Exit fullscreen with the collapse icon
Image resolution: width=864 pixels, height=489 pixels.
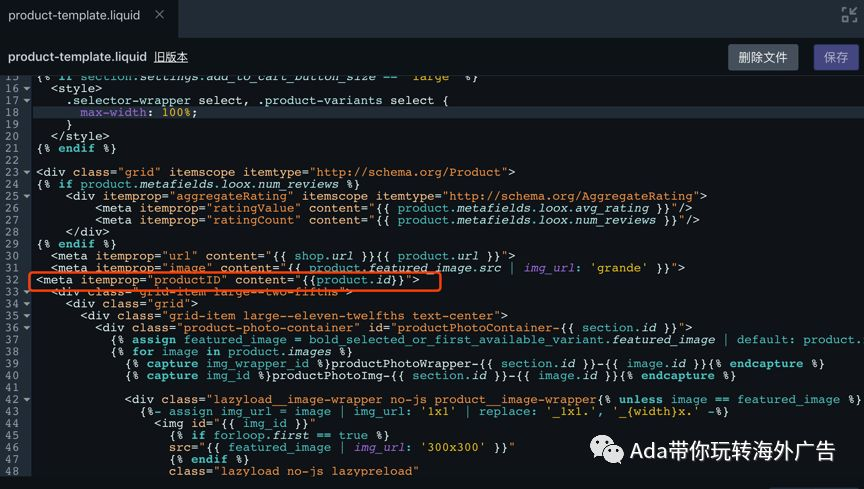(849, 15)
